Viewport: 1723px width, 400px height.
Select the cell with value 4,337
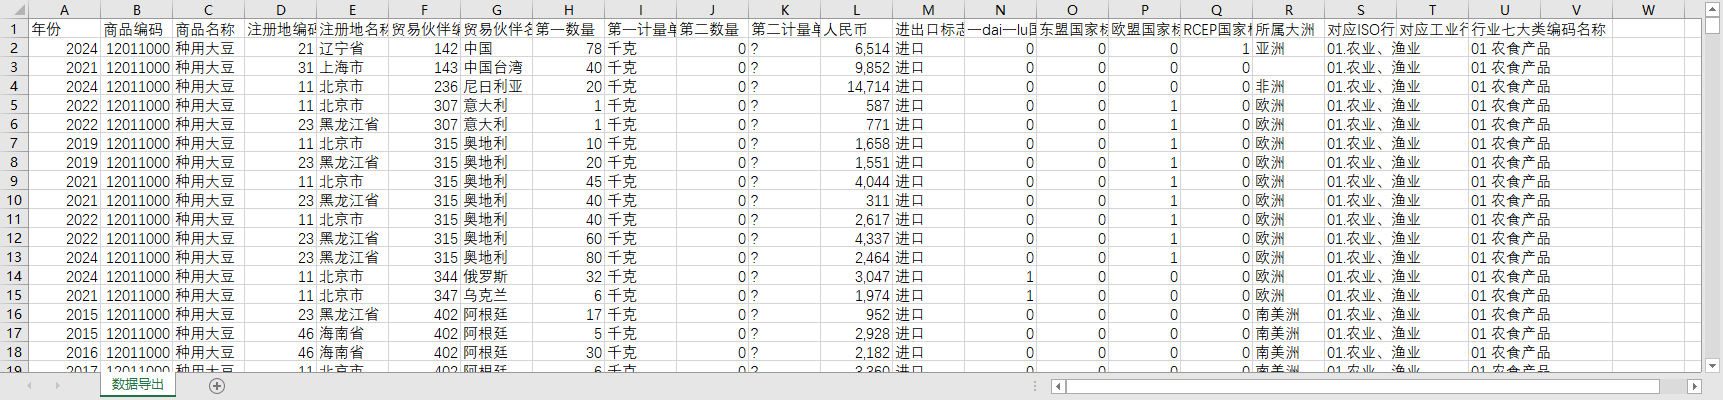pos(857,238)
